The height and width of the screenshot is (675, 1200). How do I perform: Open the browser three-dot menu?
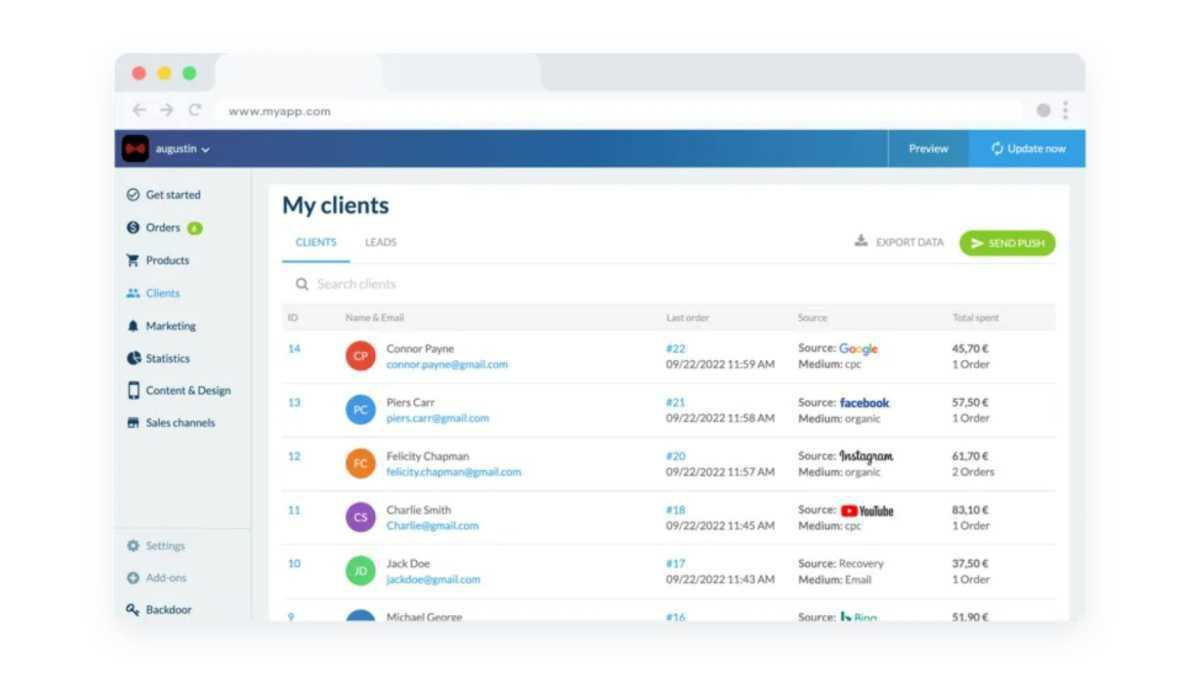[1065, 110]
